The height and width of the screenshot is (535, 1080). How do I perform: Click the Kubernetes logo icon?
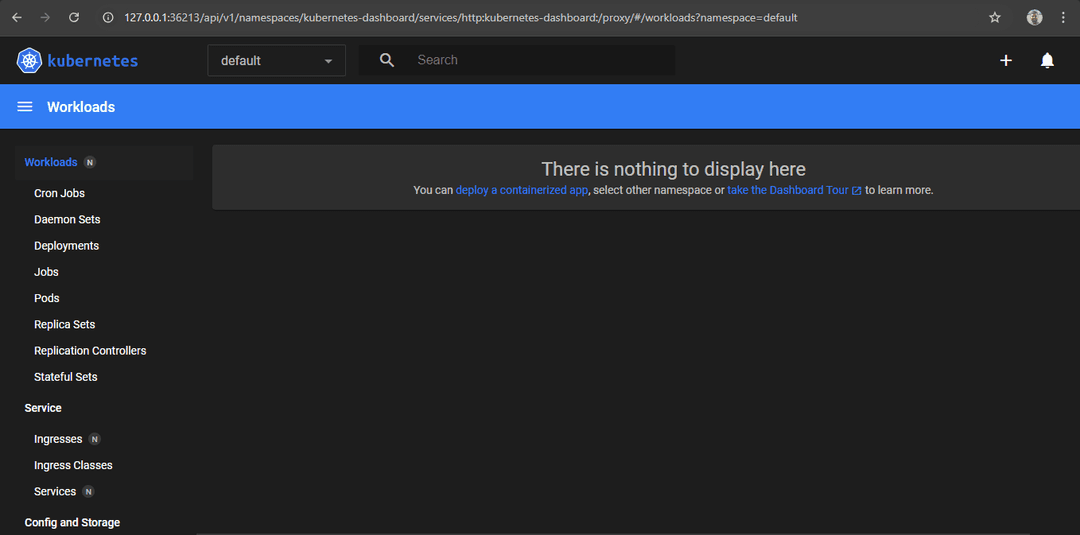28,61
